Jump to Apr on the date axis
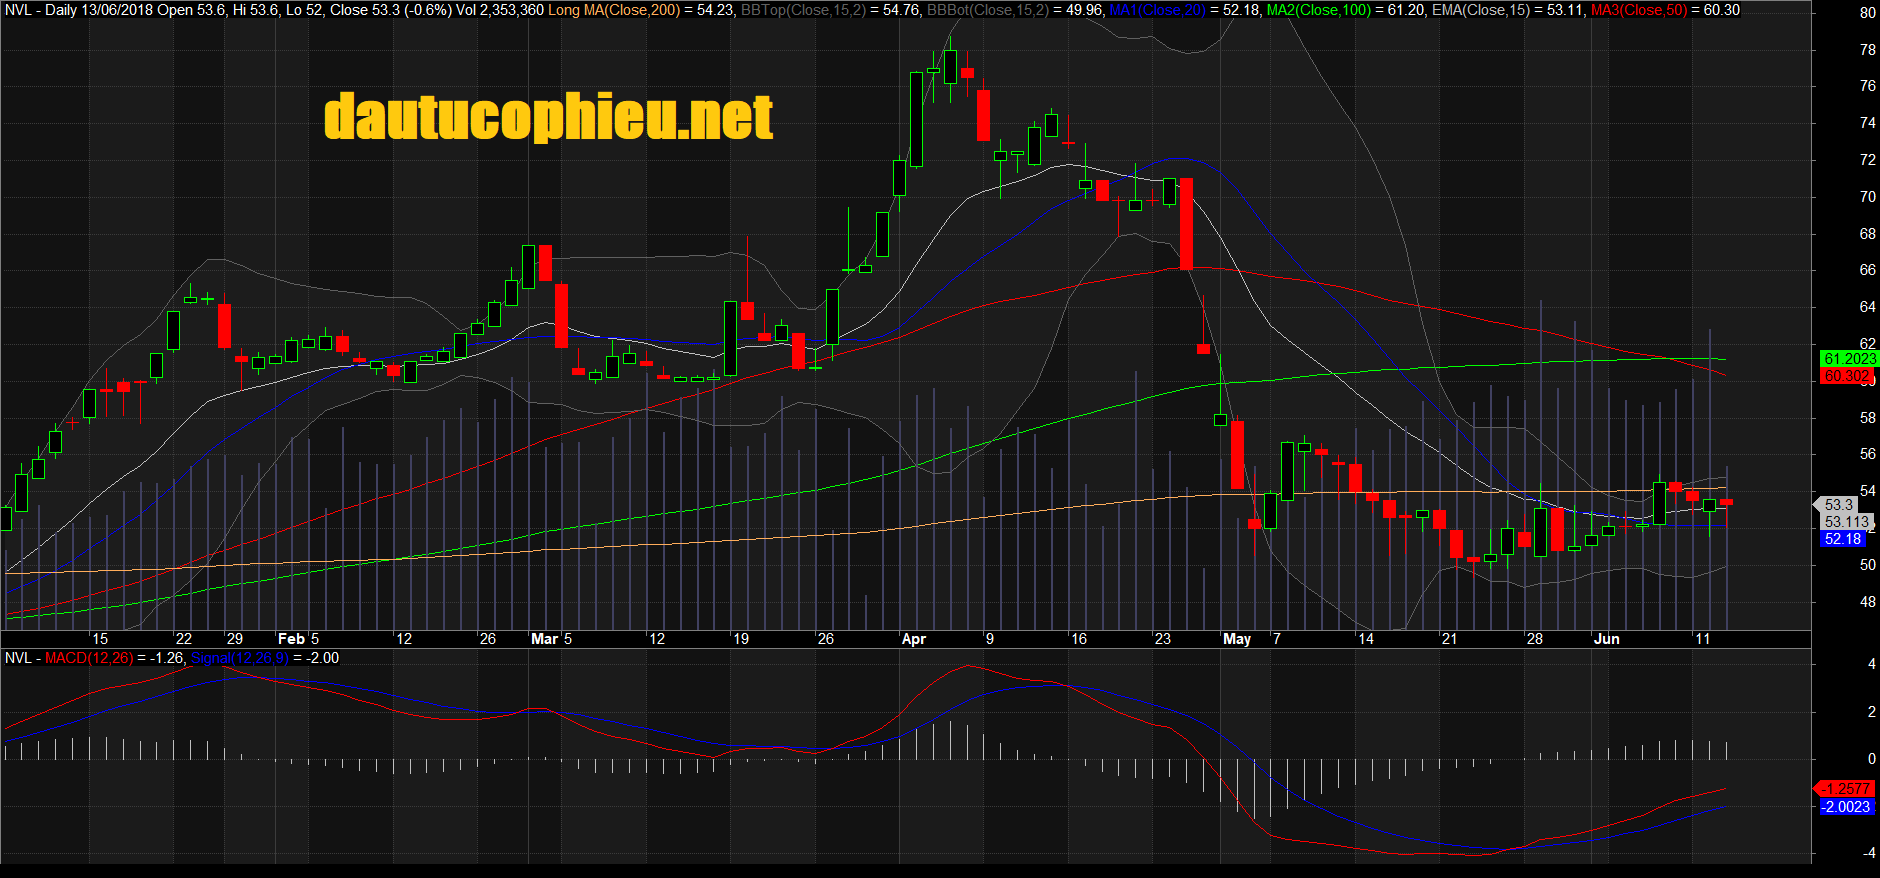 pos(913,639)
